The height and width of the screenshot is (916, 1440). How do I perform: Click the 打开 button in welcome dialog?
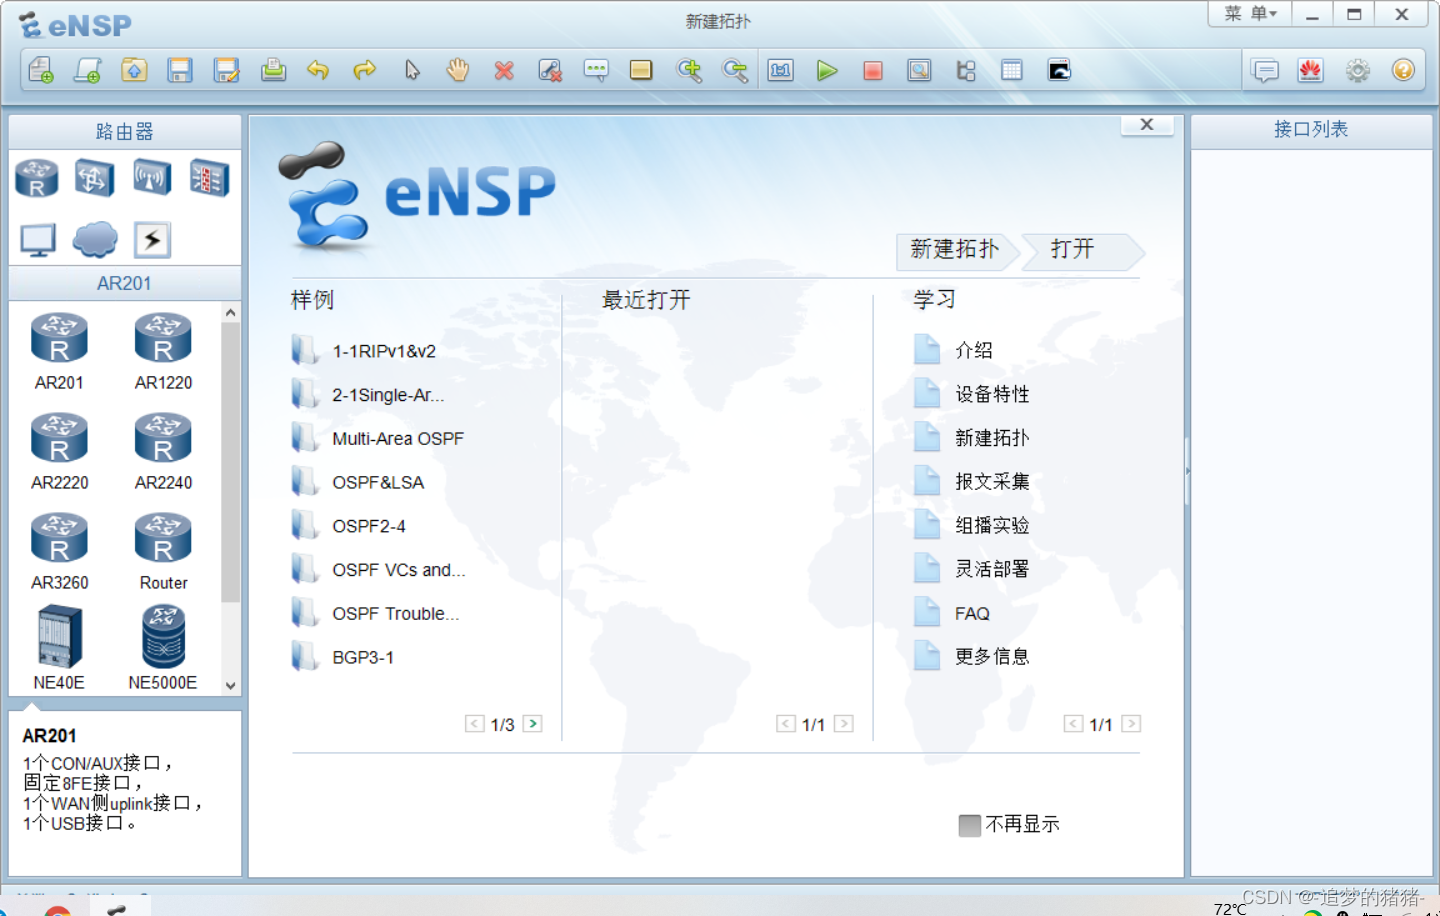1080,250
